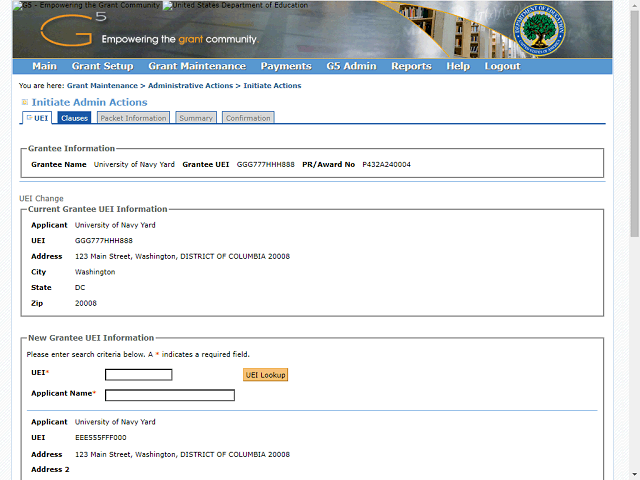This screenshot has width=640, height=480.
Task: Click the UEI Change label
Action: point(41,198)
